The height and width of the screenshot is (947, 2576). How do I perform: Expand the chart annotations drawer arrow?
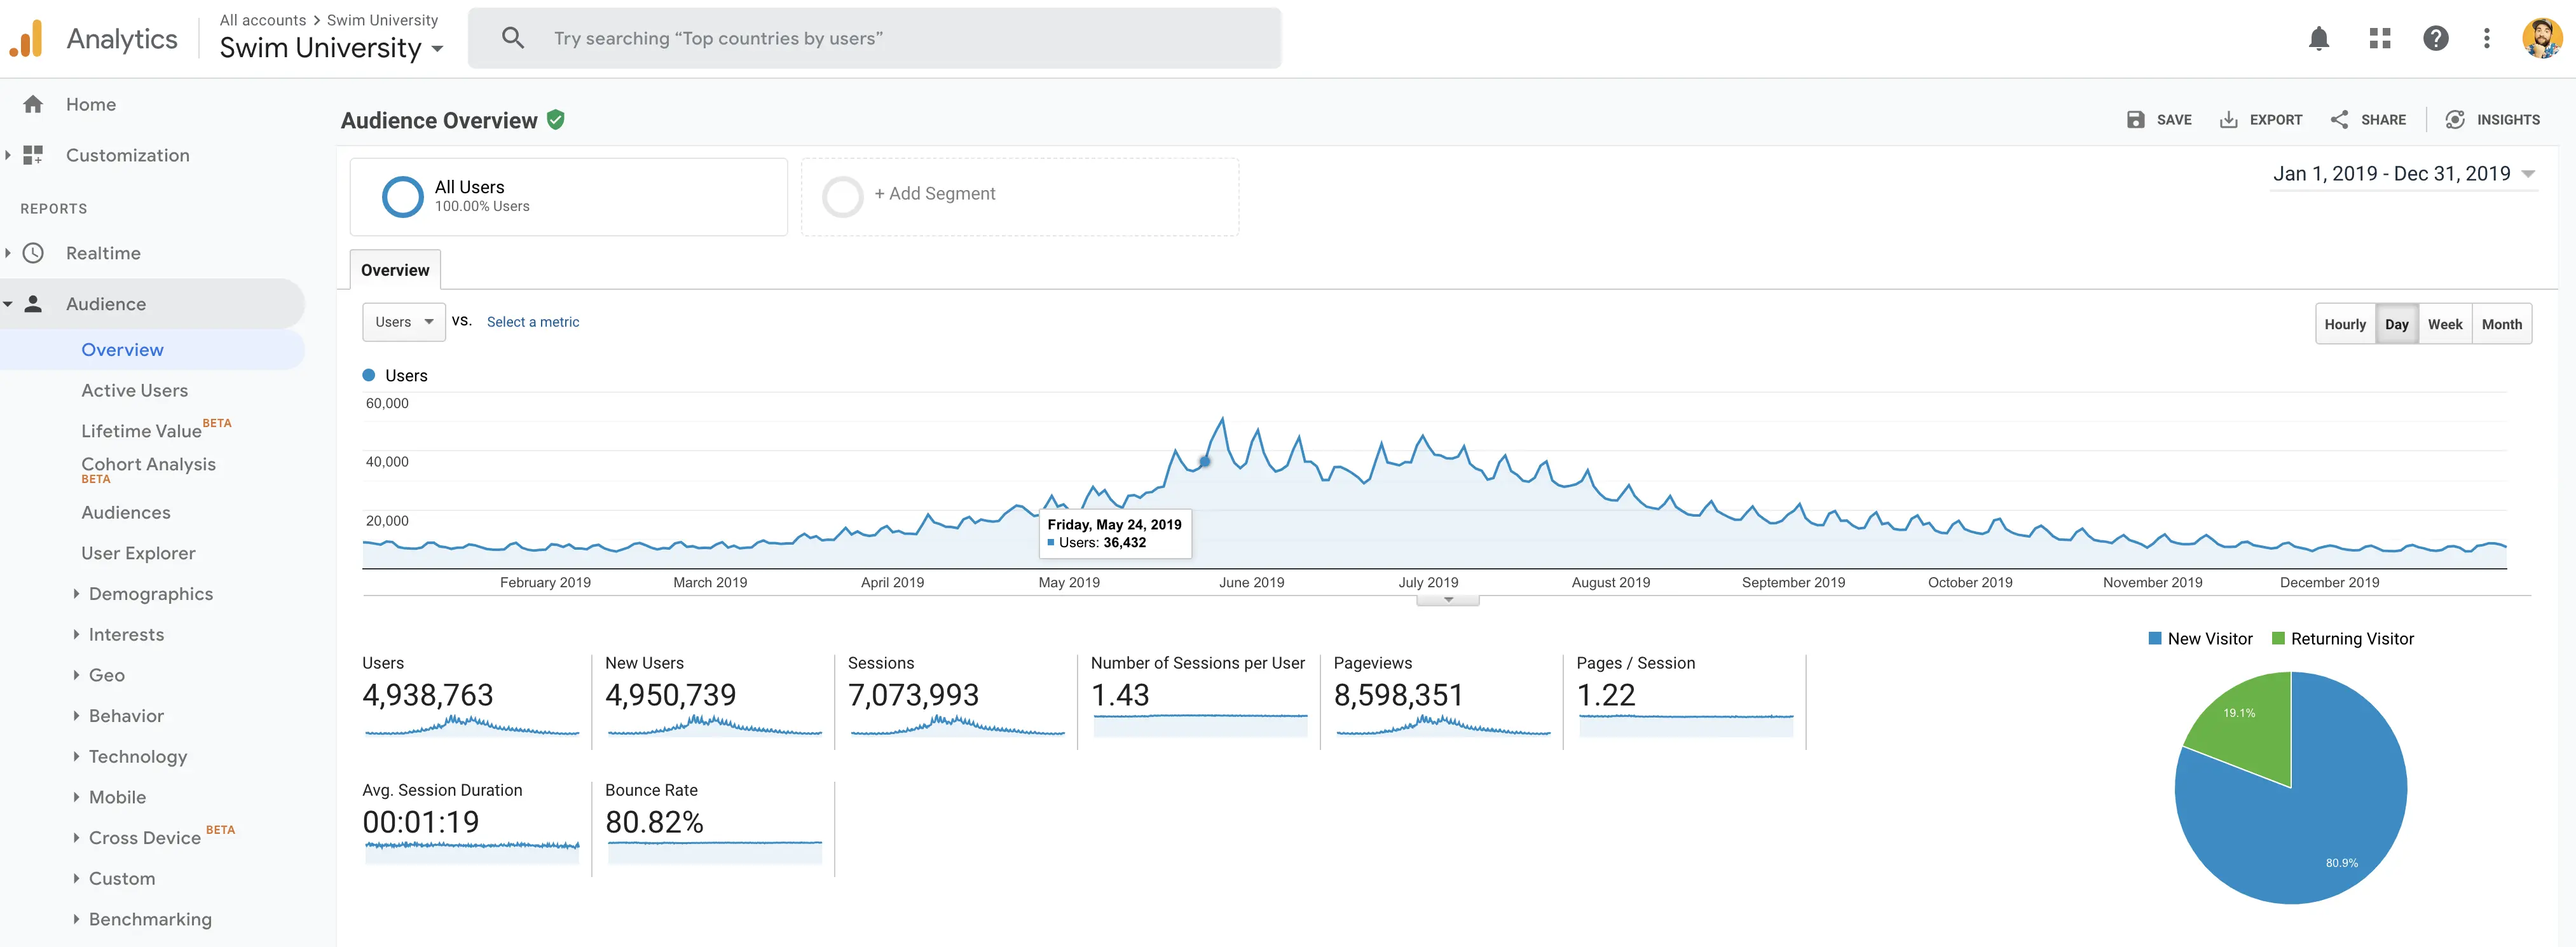click(x=1448, y=600)
